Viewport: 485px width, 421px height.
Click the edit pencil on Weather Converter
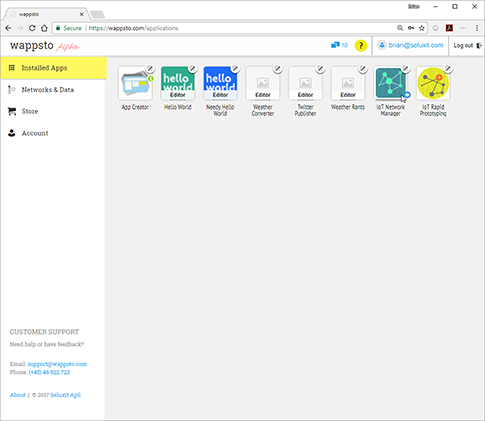tap(278, 69)
